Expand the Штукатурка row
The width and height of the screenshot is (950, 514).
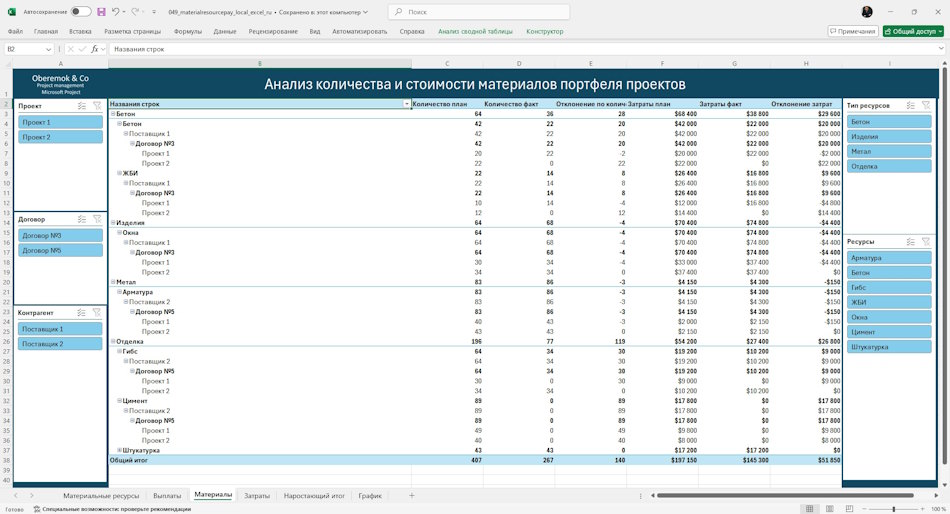point(119,450)
